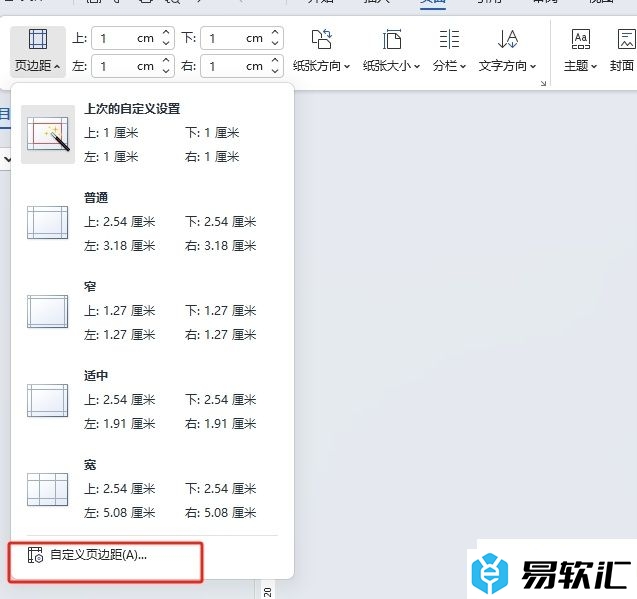The height and width of the screenshot is (599, 637).
Task: Click the 窄 preset thumbnail icon
Action: 48,312
